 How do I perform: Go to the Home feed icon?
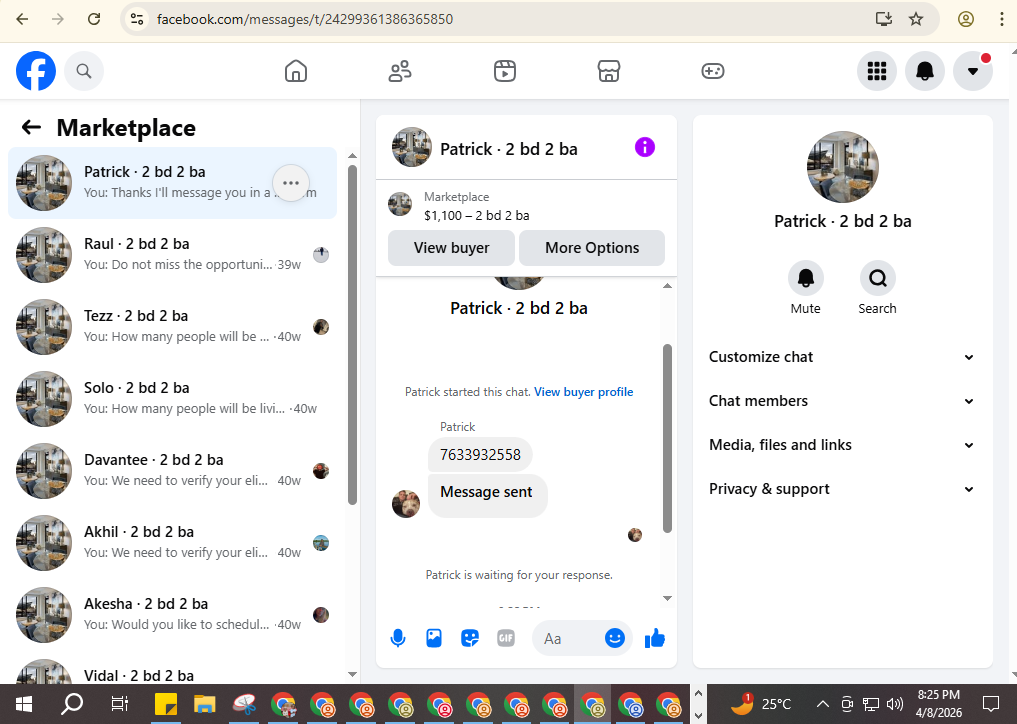296,71
